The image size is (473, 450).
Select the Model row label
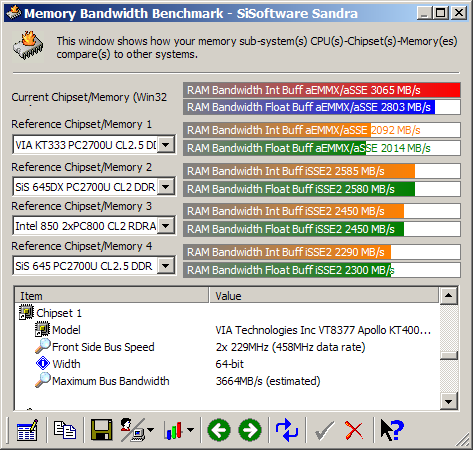[66, 330]
